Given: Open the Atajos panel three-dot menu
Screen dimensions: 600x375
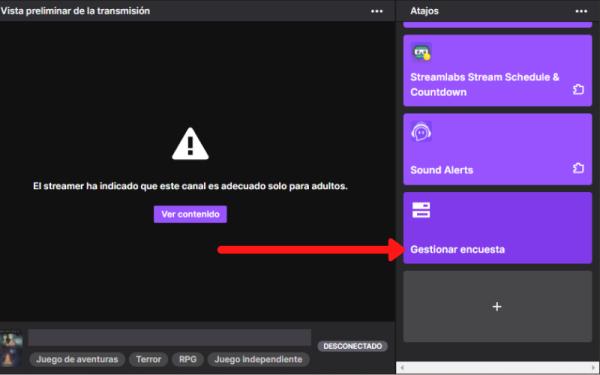Looking at the screenshot, I should pos(581,11).
